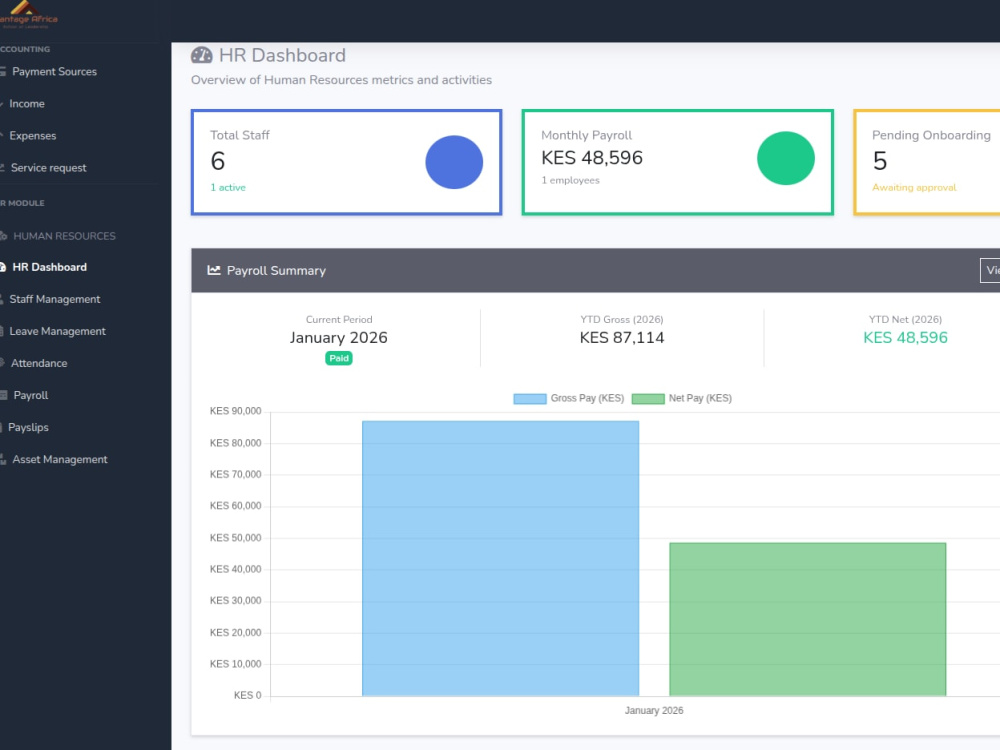
Task: Click the green Net Pay bar
Action: click(807, 619)
